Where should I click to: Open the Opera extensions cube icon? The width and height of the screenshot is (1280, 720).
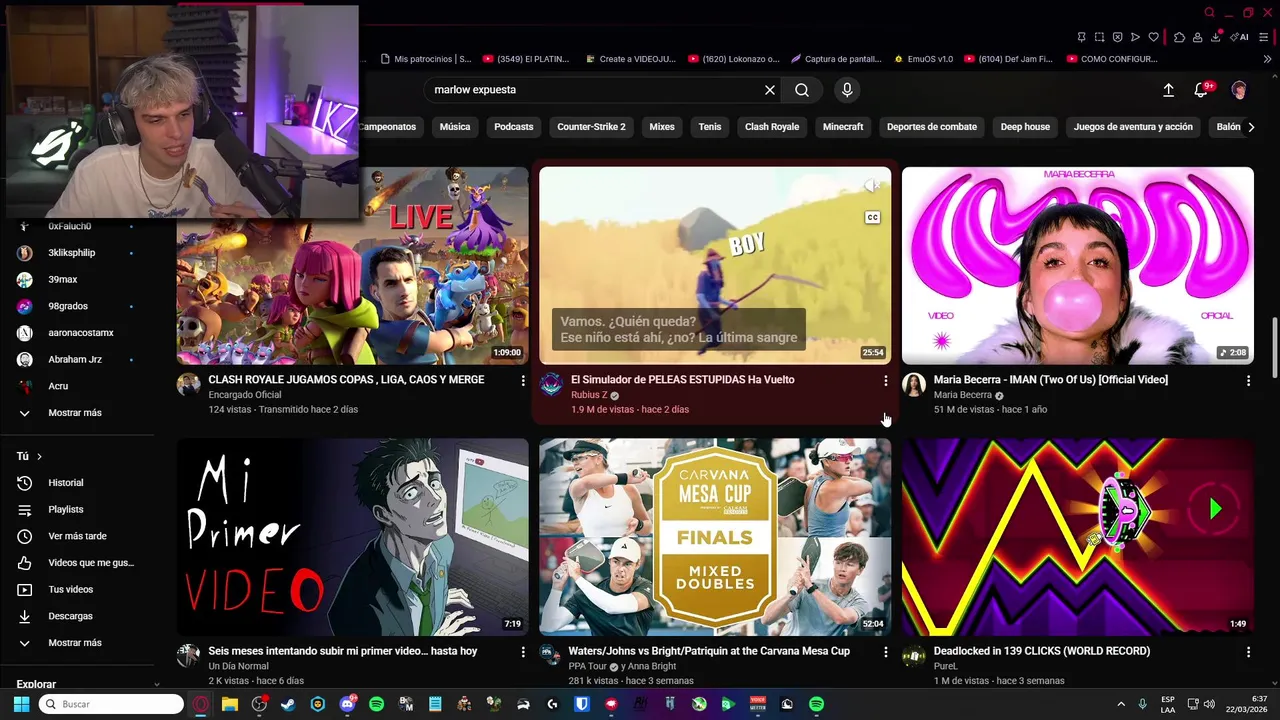click(1179, 37)
